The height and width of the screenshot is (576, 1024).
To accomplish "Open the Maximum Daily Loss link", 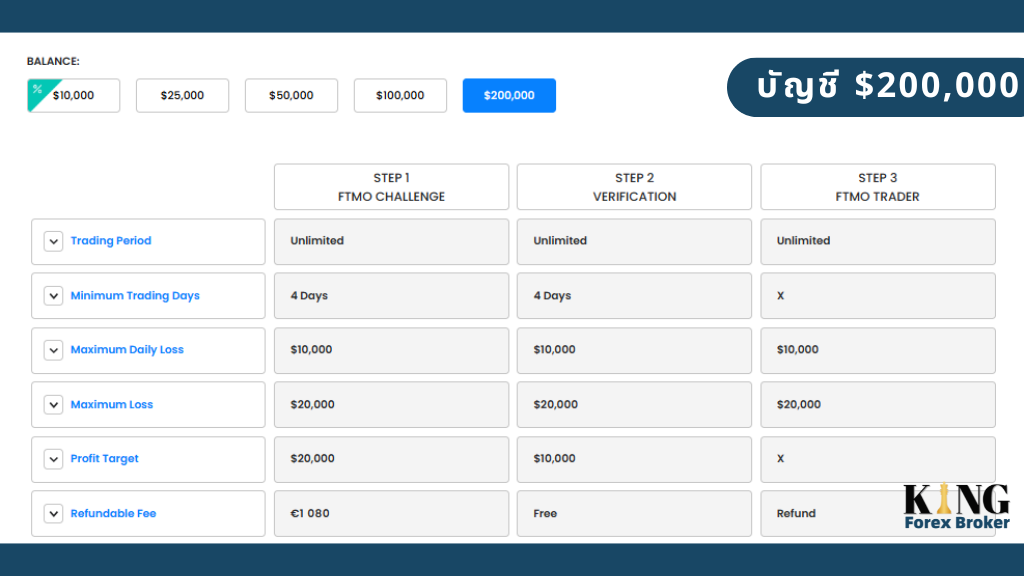I will coord(127,350).
